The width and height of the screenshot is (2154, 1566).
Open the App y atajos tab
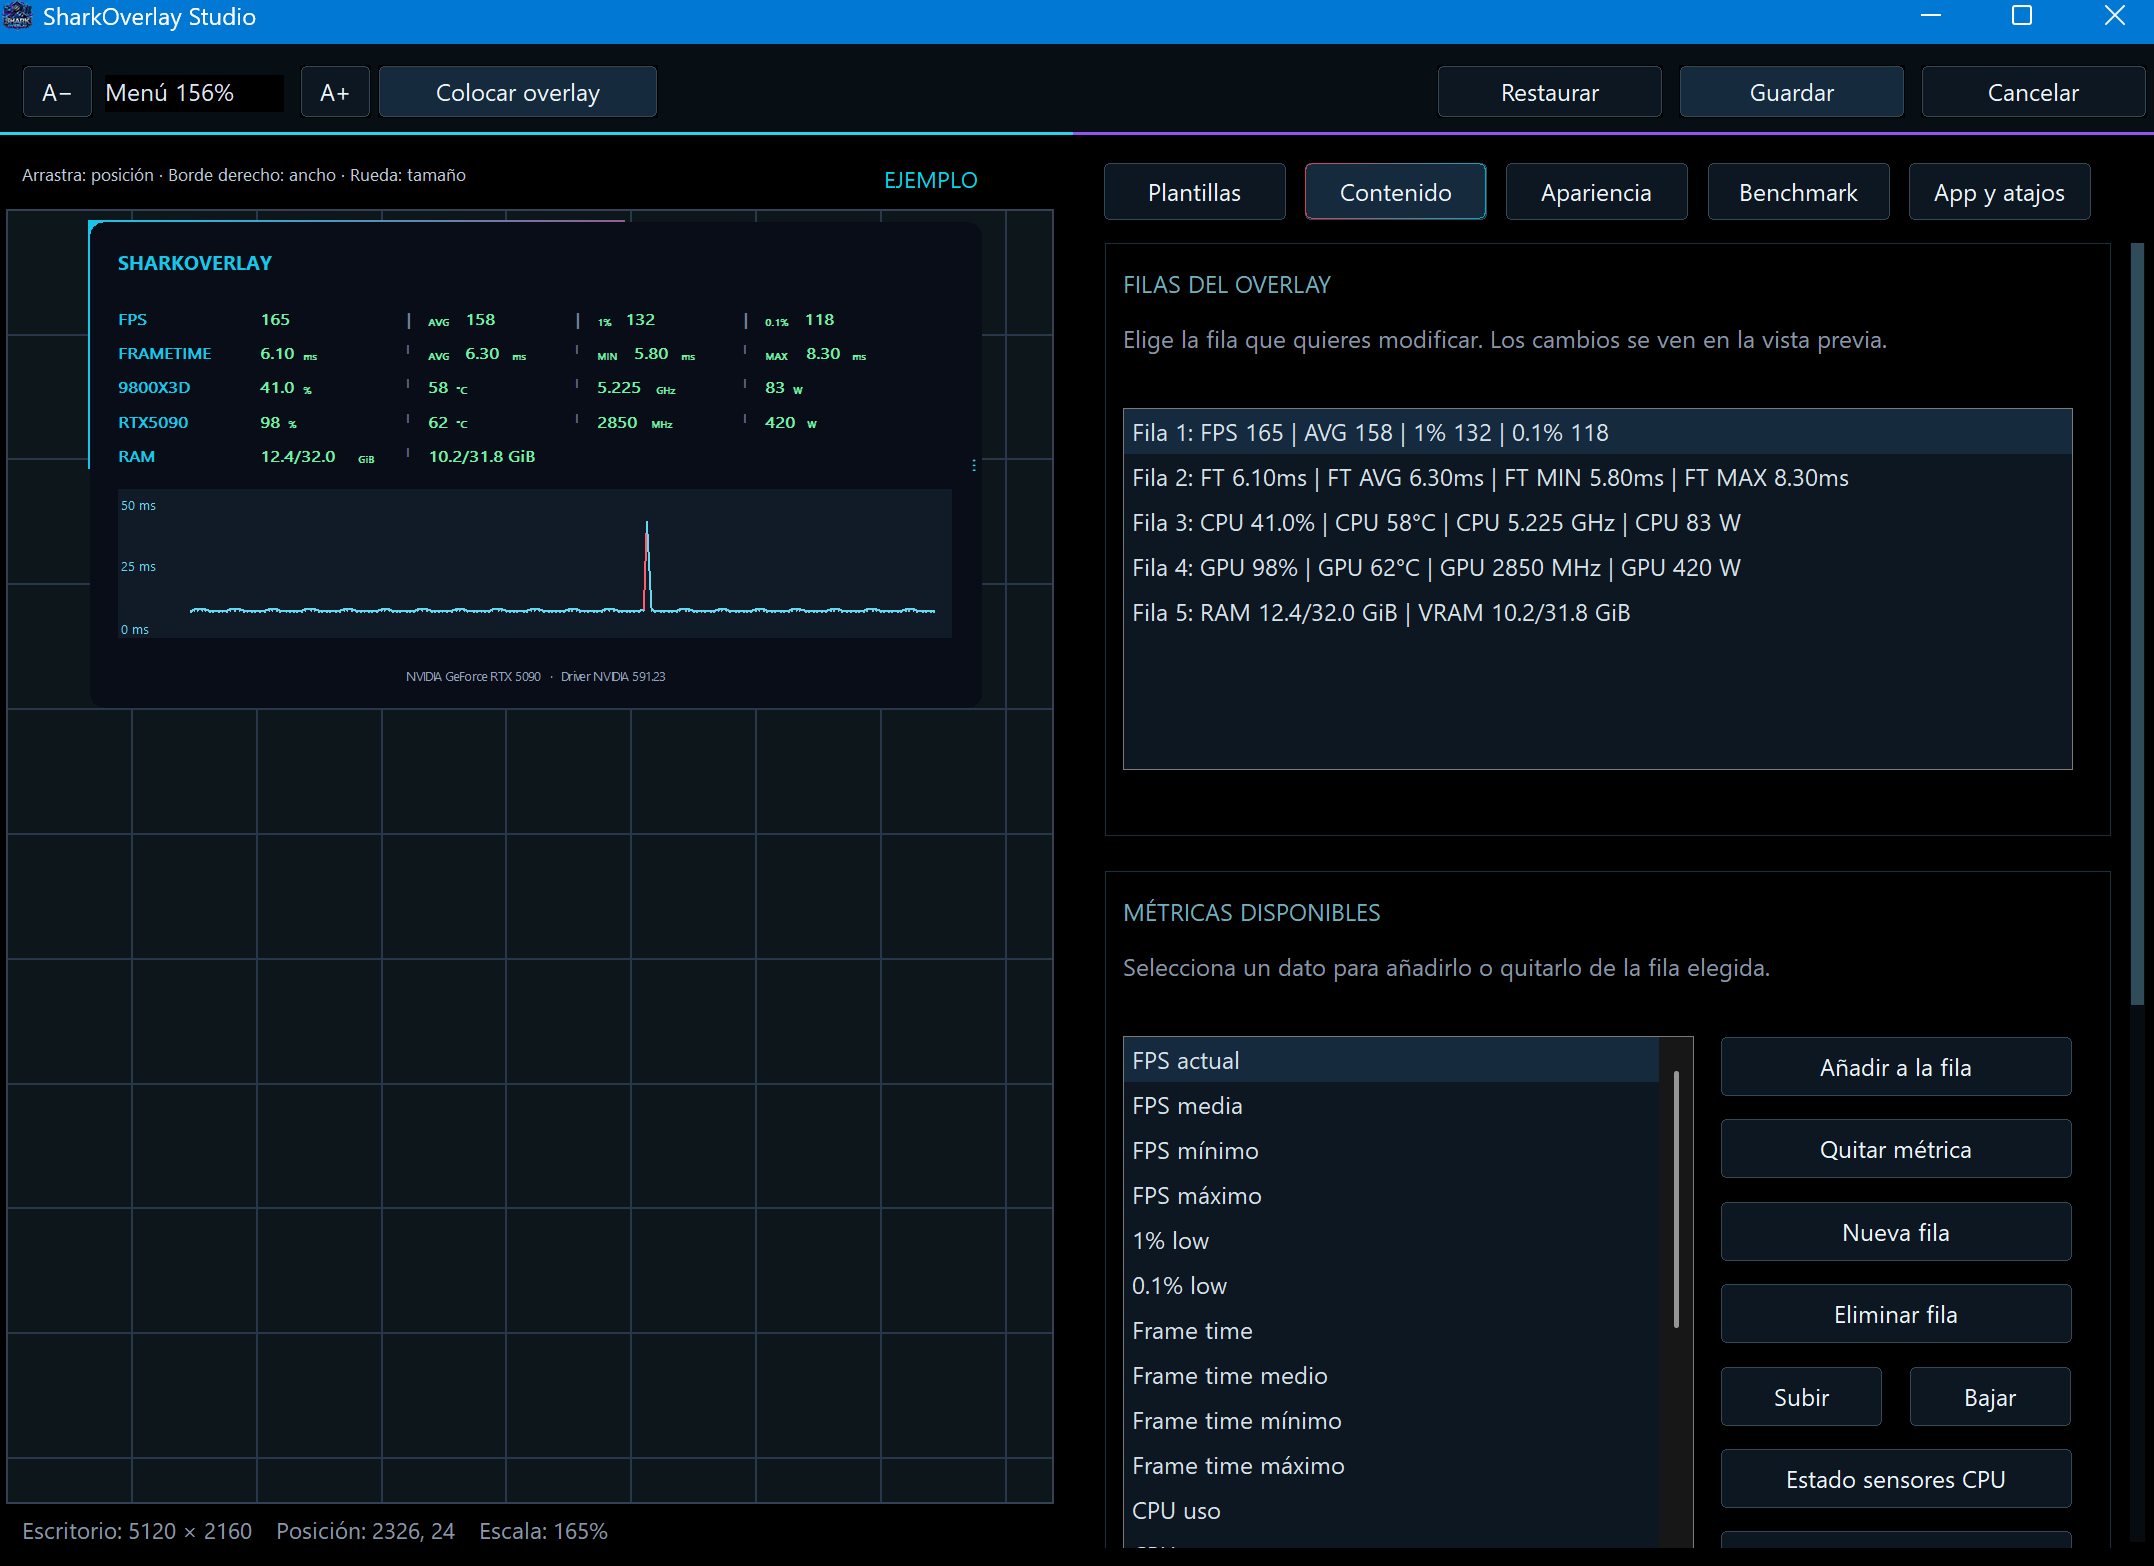[x=1999, y=192]
